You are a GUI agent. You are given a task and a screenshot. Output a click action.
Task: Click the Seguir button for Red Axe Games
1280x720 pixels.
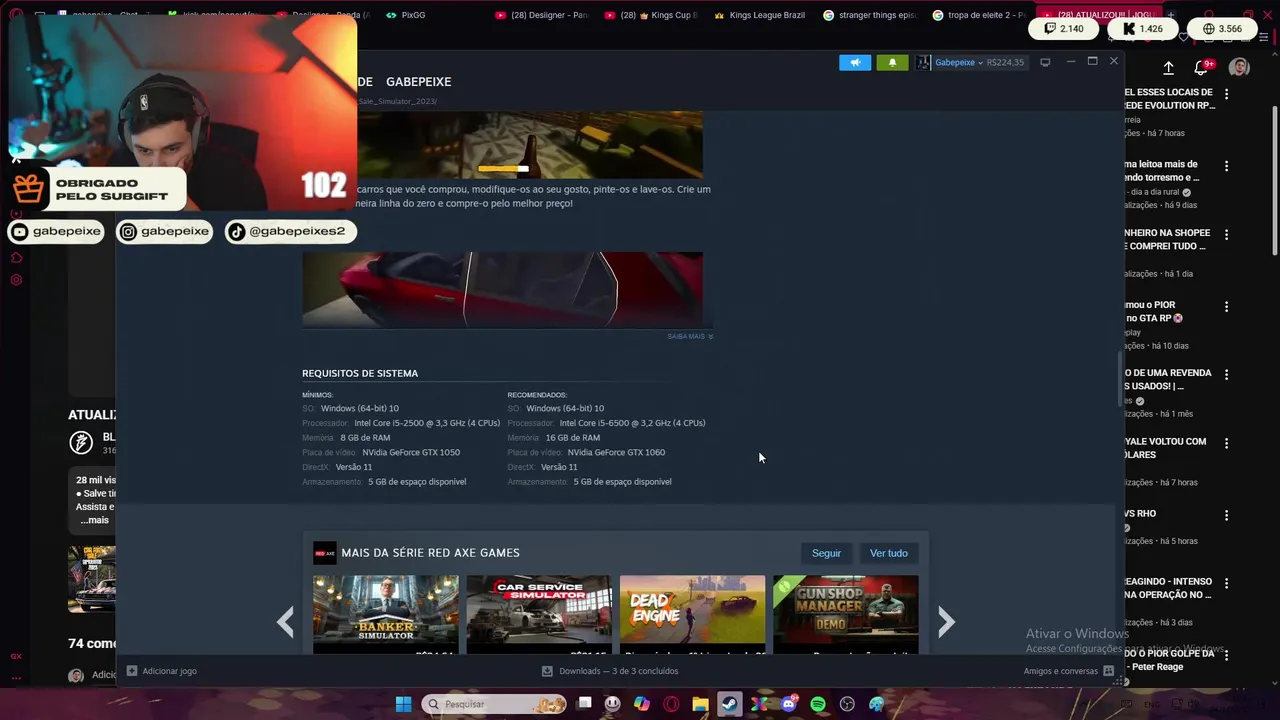[826, 553]
